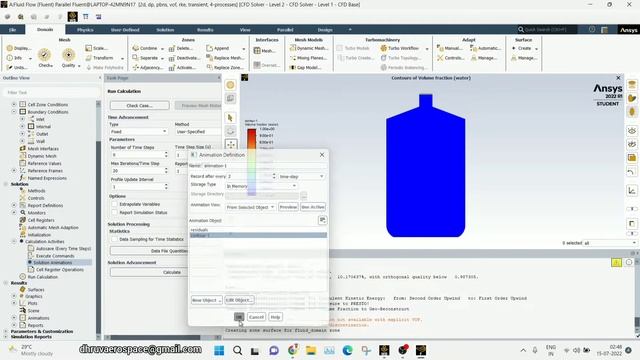Collapse the Boundary Conditions node
640x360 pixels.
14,112
